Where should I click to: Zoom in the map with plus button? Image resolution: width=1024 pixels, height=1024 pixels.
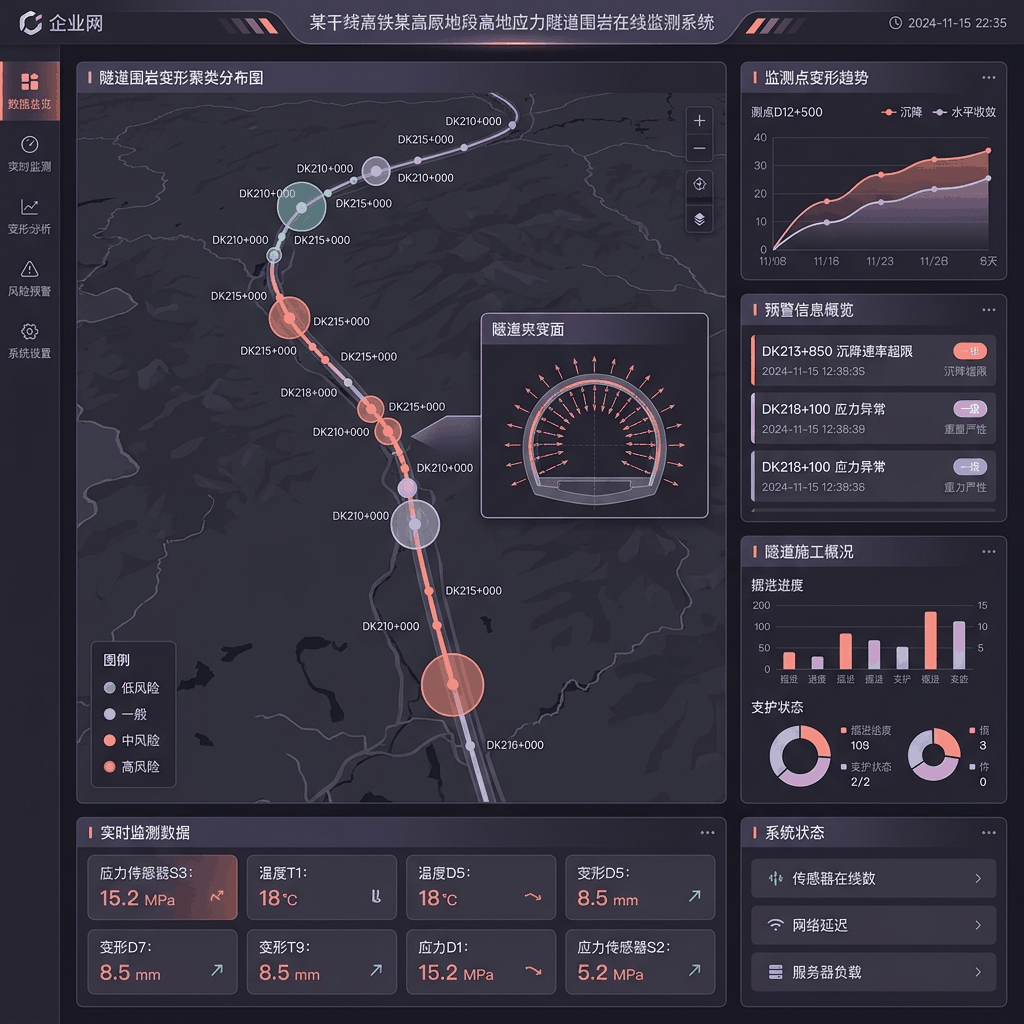699,120
